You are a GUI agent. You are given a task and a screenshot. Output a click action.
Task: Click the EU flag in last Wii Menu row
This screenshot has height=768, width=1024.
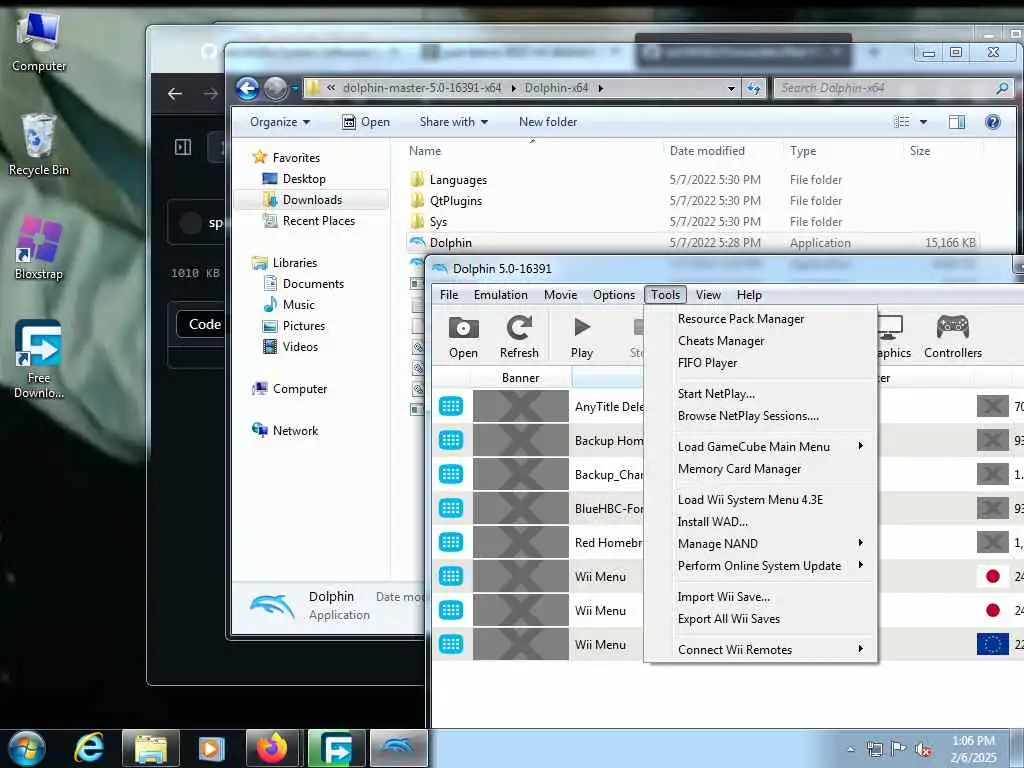[993, 644]
